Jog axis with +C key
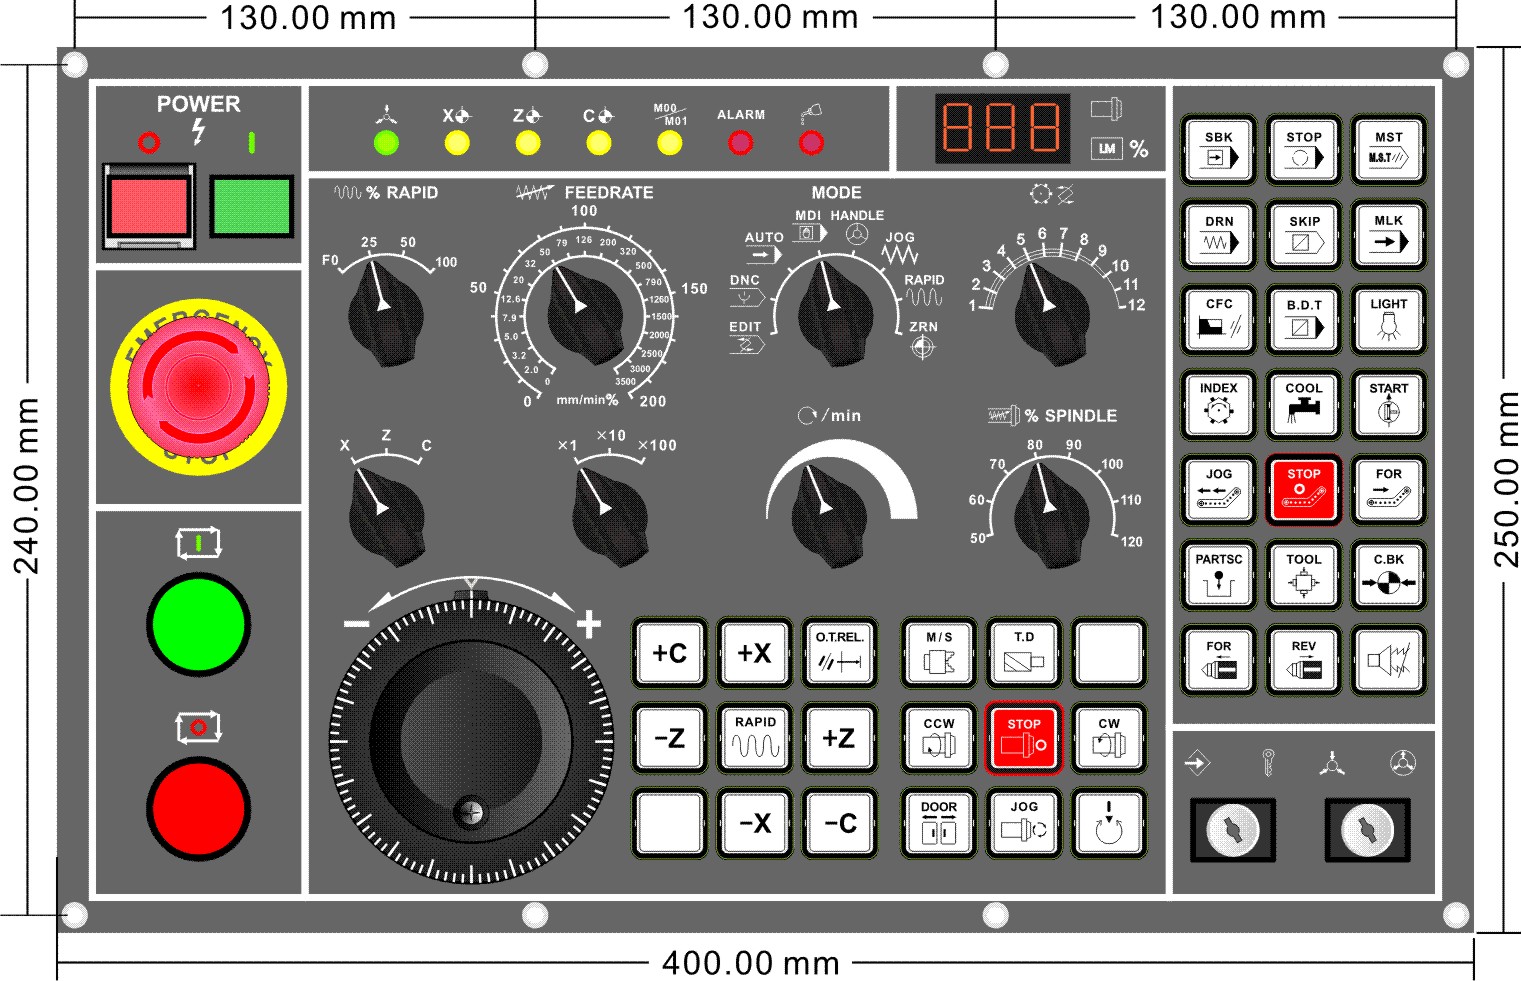The height and width of the screenshot is (981, 1521). (670, 653)
